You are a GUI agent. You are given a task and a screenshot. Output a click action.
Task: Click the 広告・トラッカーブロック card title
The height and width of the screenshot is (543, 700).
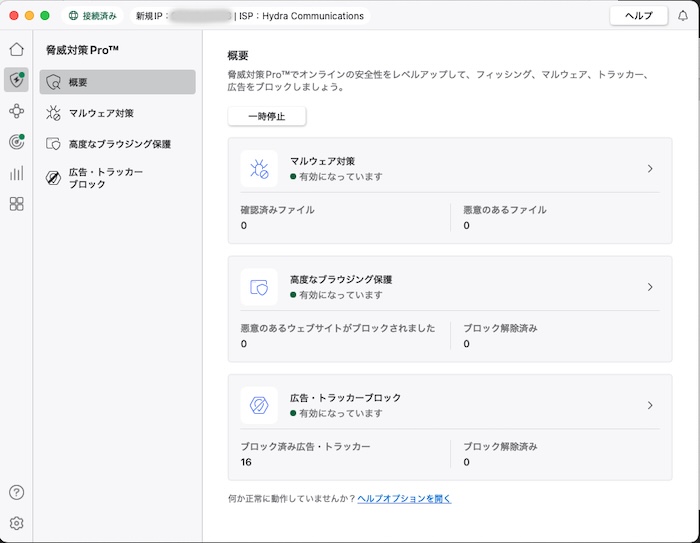coord(345,398)
